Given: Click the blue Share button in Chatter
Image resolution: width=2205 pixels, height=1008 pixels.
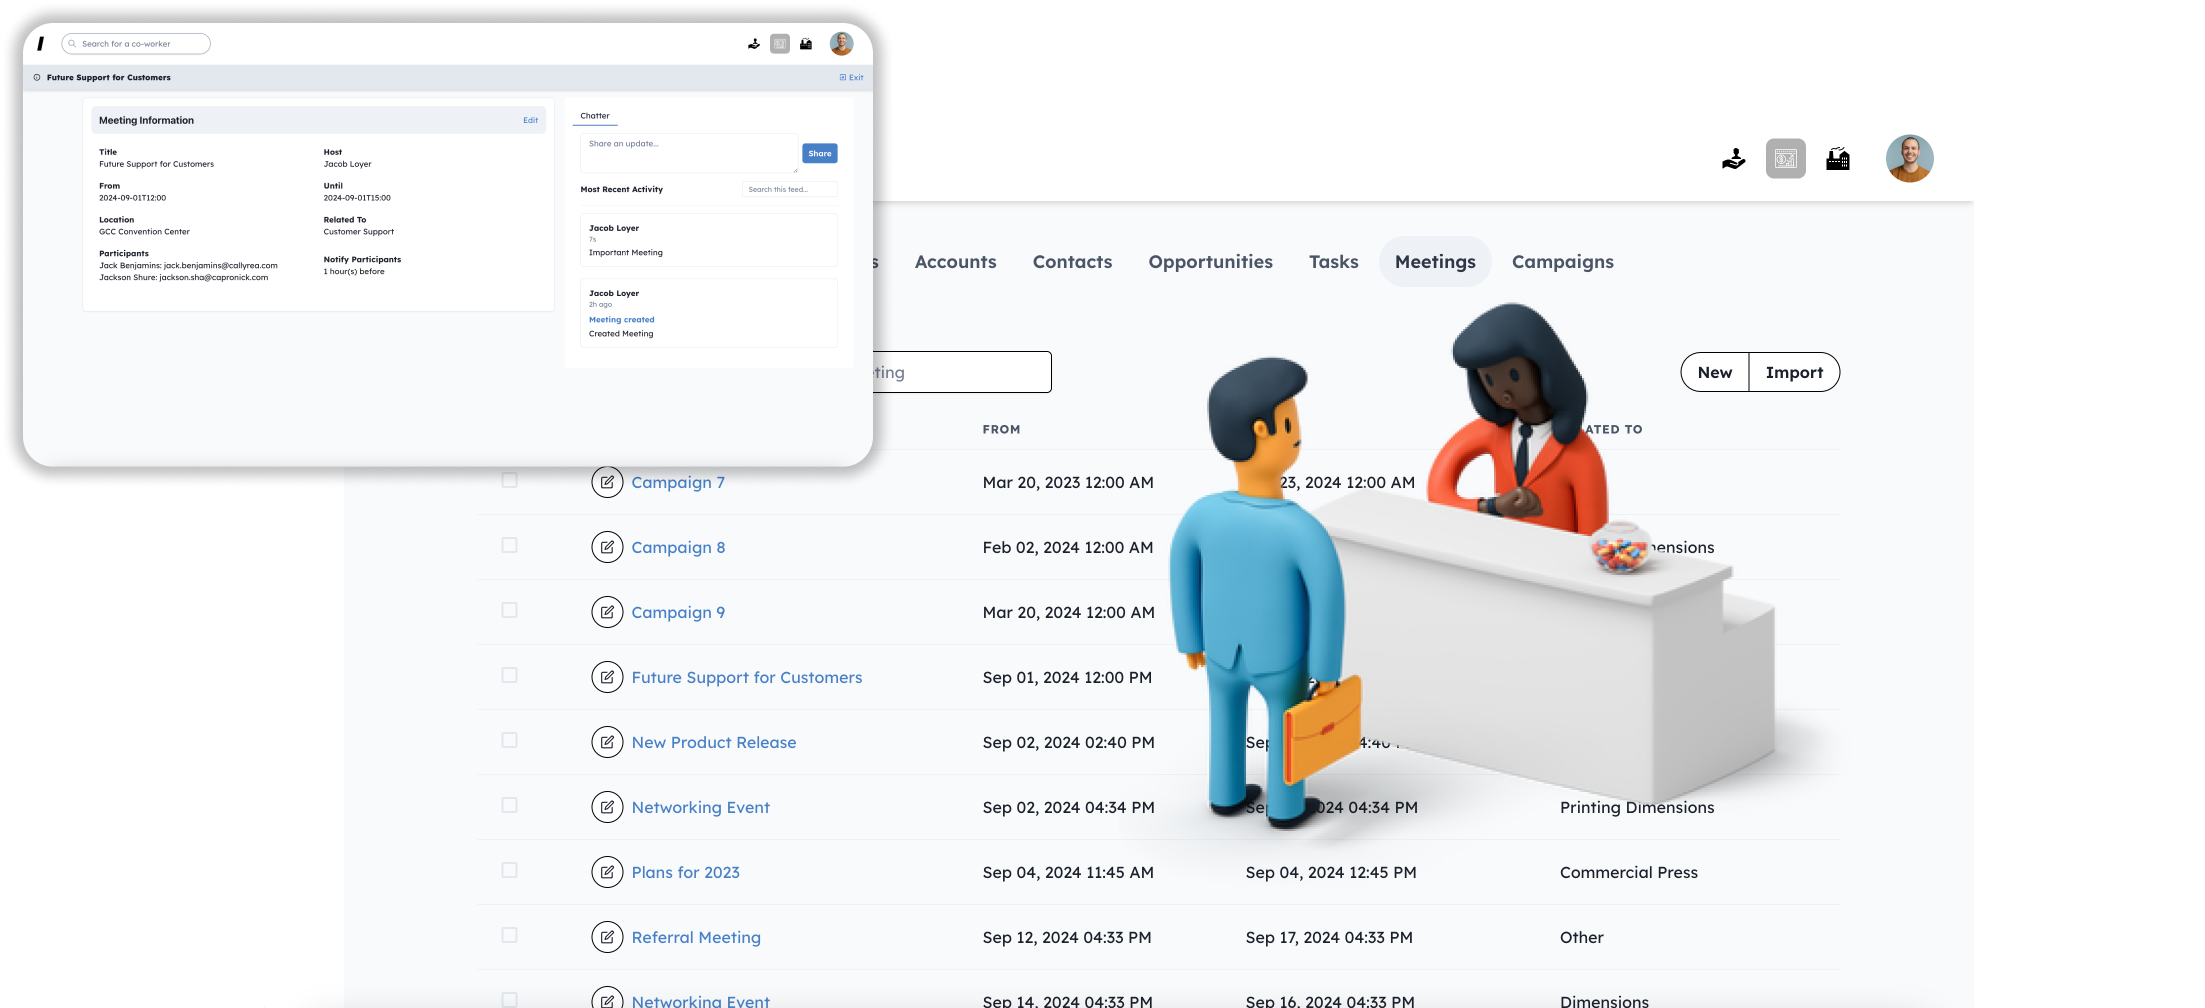Looking at the screenshot, I should (x=819, y=153).
